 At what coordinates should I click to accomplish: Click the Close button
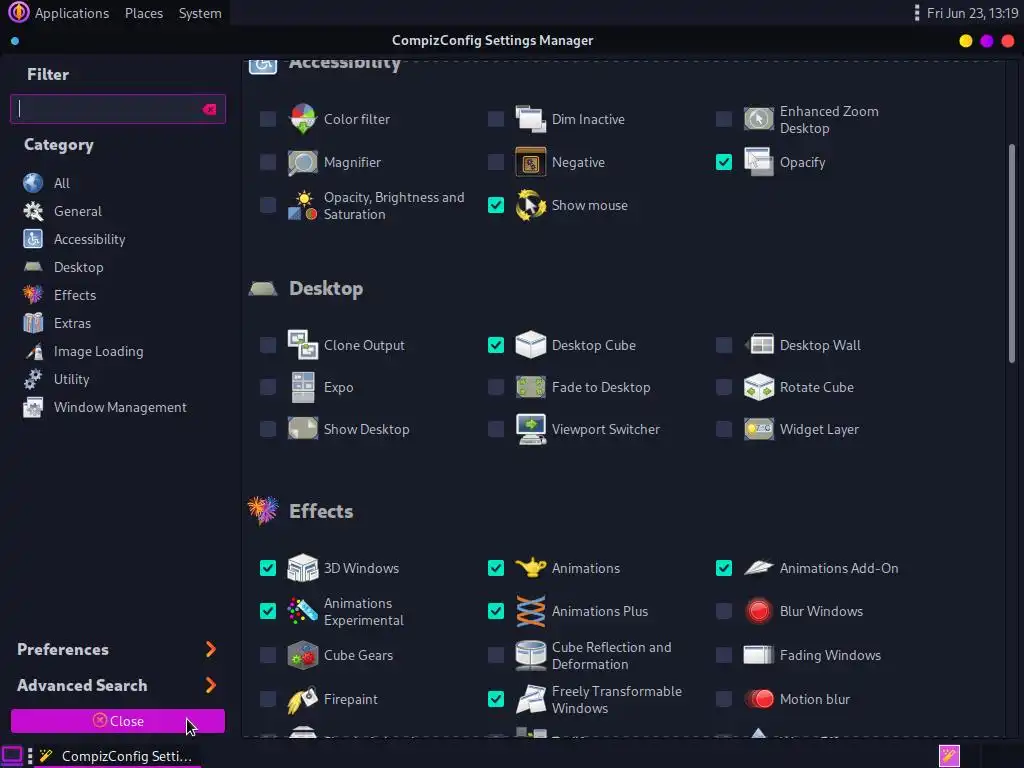118,721
